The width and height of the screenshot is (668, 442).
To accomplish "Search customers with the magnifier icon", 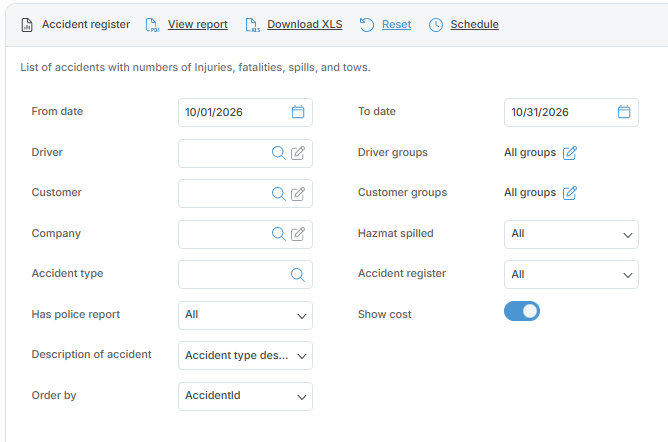I will pos(279,194).
